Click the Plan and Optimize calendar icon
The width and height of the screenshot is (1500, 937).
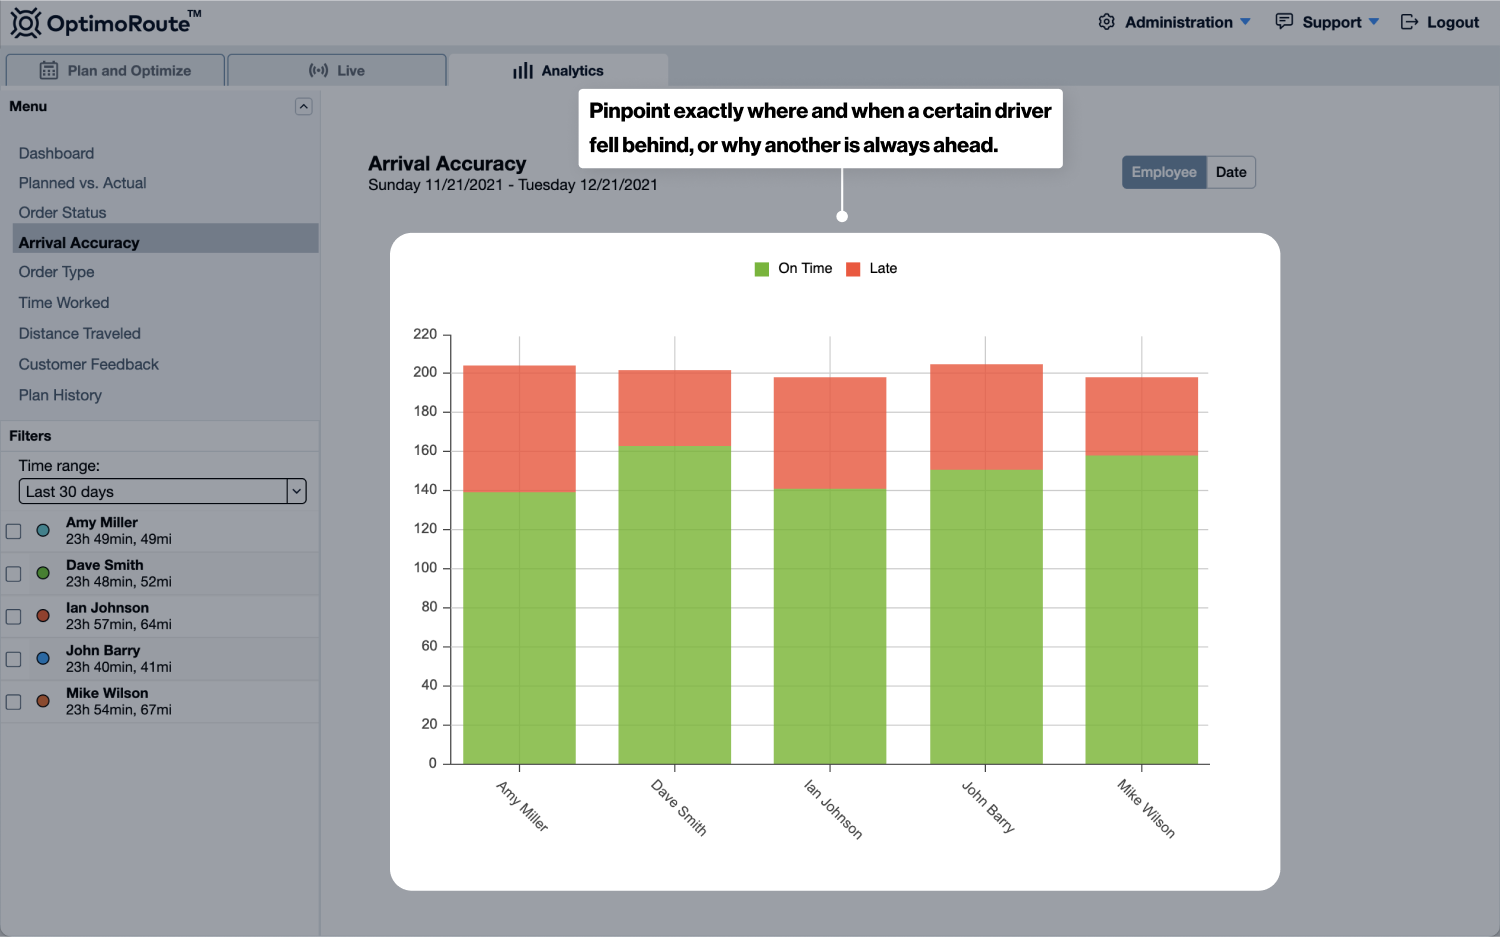coord(48,70)
